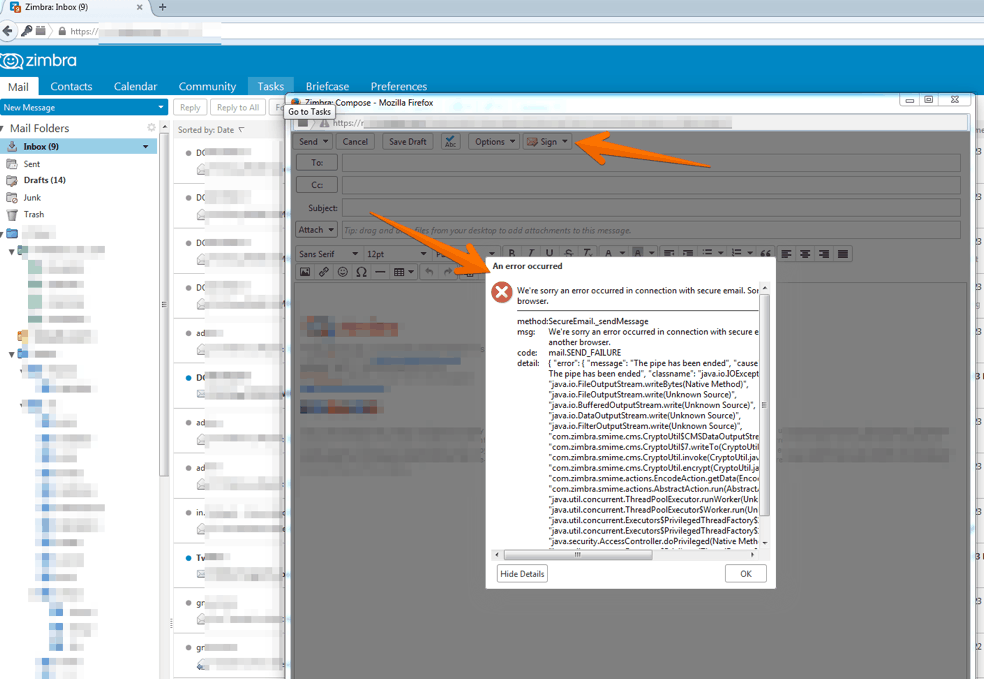Apply bold formatting in compose toolbar
Viewport: 984px width, 679px height.
click(x=512, y=253)
